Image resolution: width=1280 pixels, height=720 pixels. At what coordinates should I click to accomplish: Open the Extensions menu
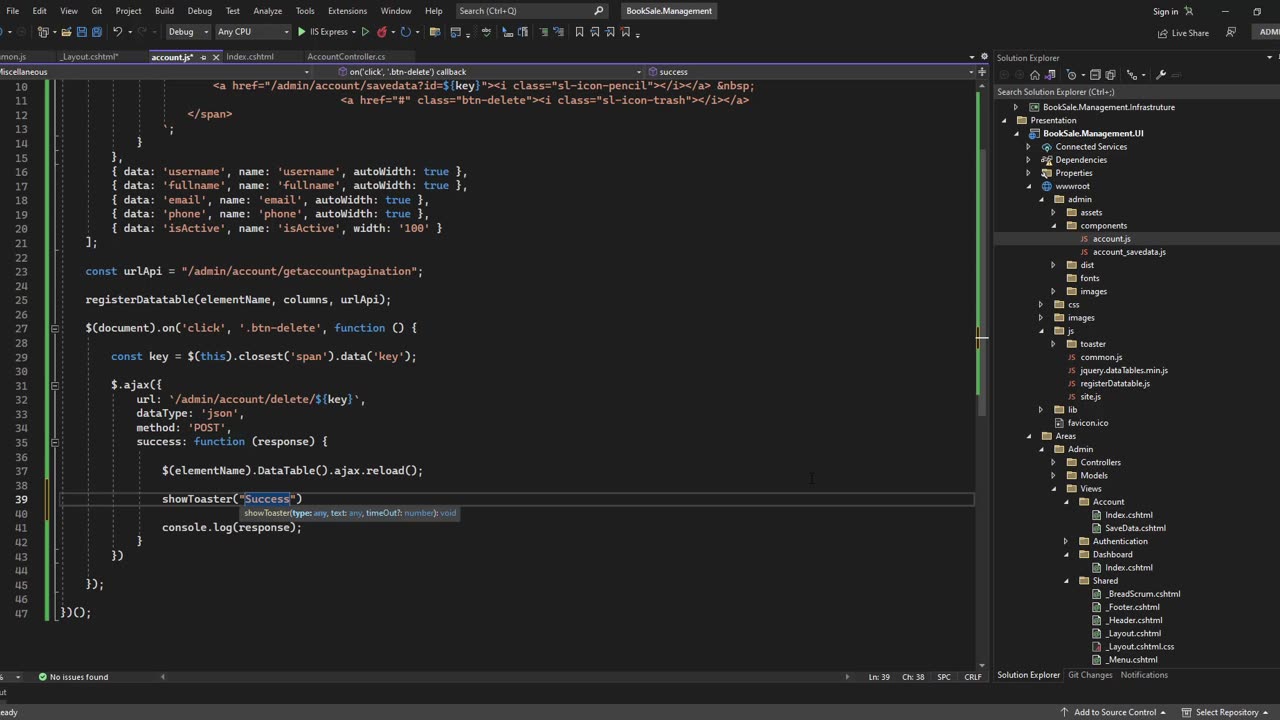click(347, 11)
